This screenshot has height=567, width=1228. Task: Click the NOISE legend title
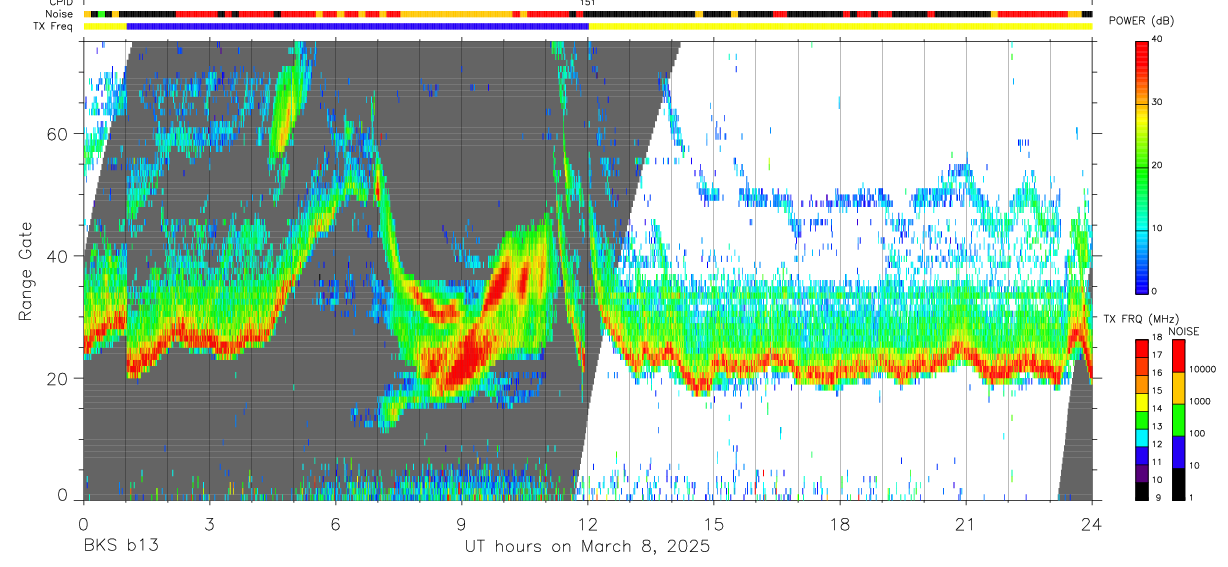[1185, 331]
